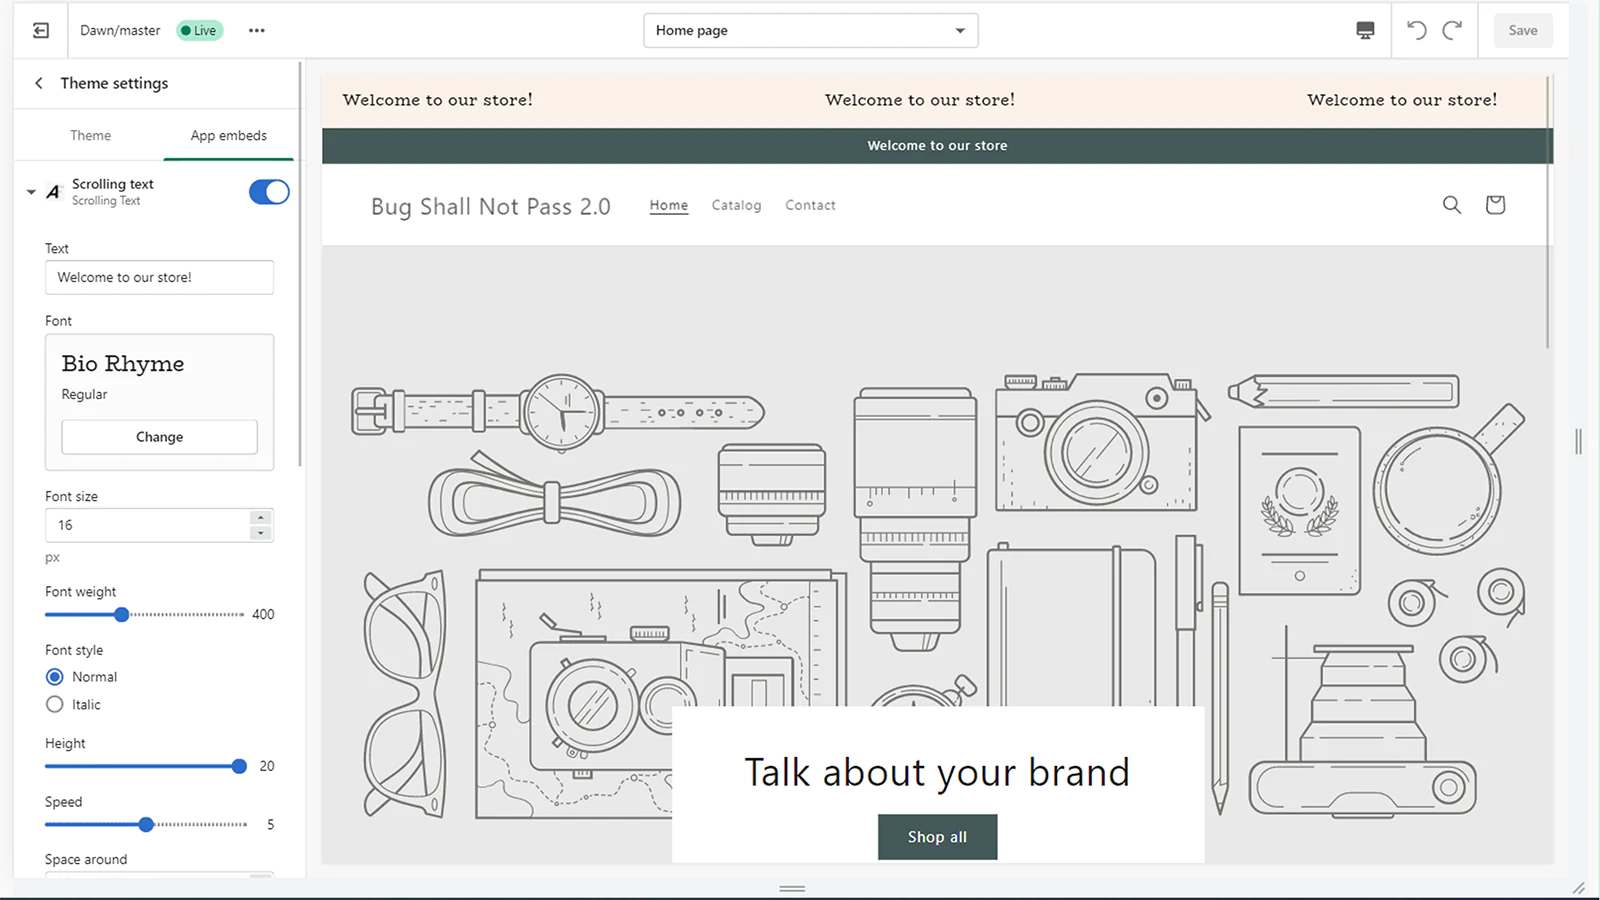Click the dark 'Welcome to our store' announcement bar
Screen dimensions: 1600x900
(937, 145)
